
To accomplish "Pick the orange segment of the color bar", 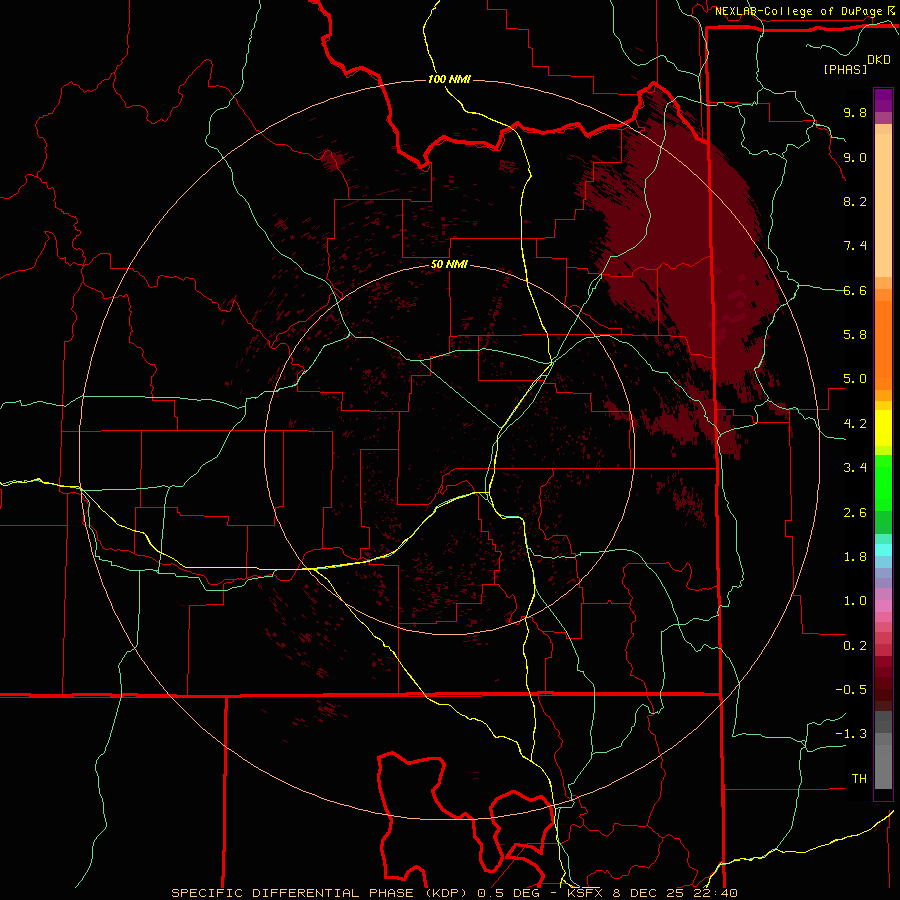I will (x=883, y=340).
